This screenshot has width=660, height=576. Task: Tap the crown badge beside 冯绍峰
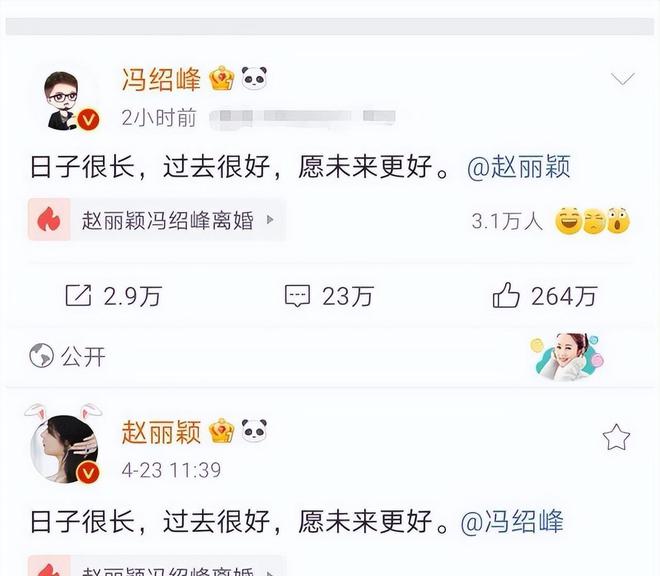click(x=222, y=79)
